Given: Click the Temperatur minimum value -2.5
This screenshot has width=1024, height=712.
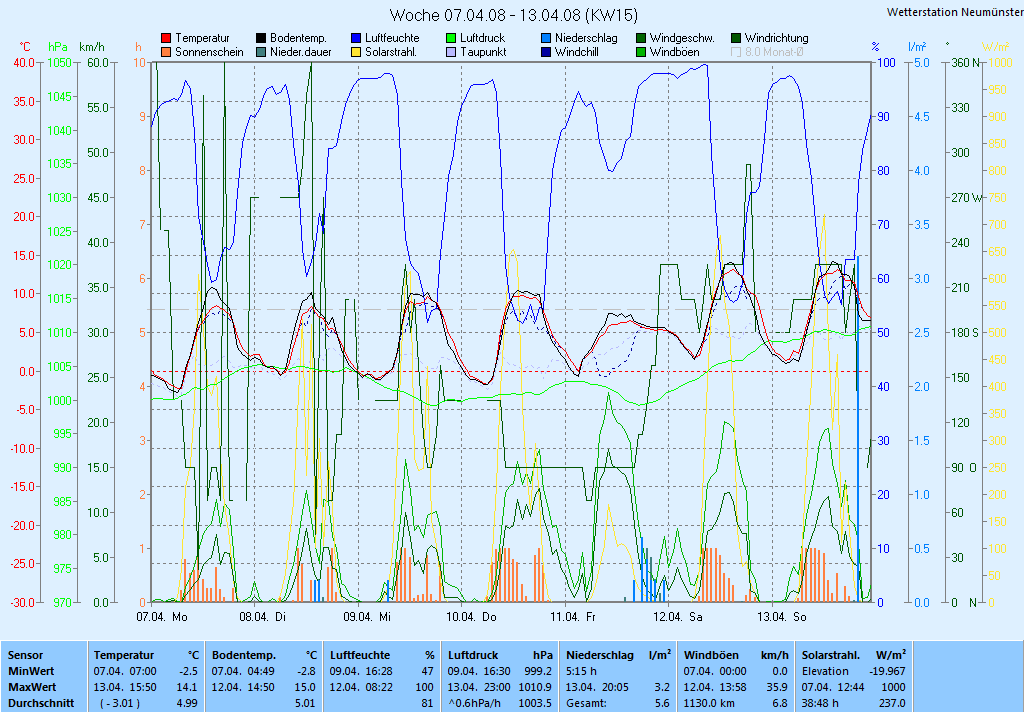Looking at the screenshot, I should tap(188, 671).
